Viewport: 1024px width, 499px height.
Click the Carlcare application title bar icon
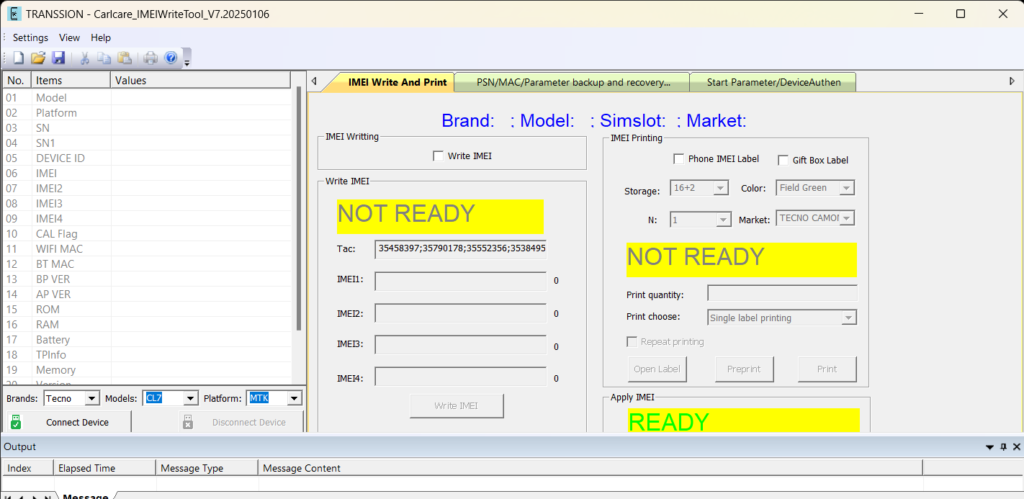point(13,14)
